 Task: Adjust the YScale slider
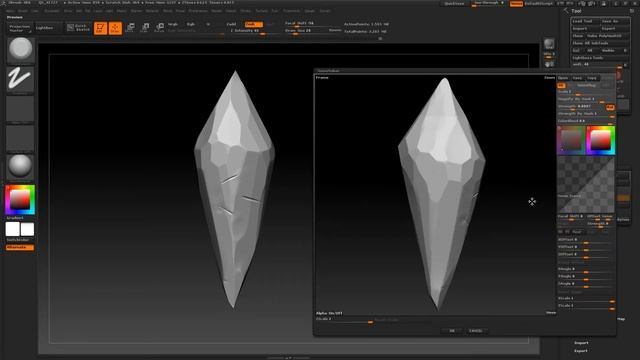click(x=586, y=306)
